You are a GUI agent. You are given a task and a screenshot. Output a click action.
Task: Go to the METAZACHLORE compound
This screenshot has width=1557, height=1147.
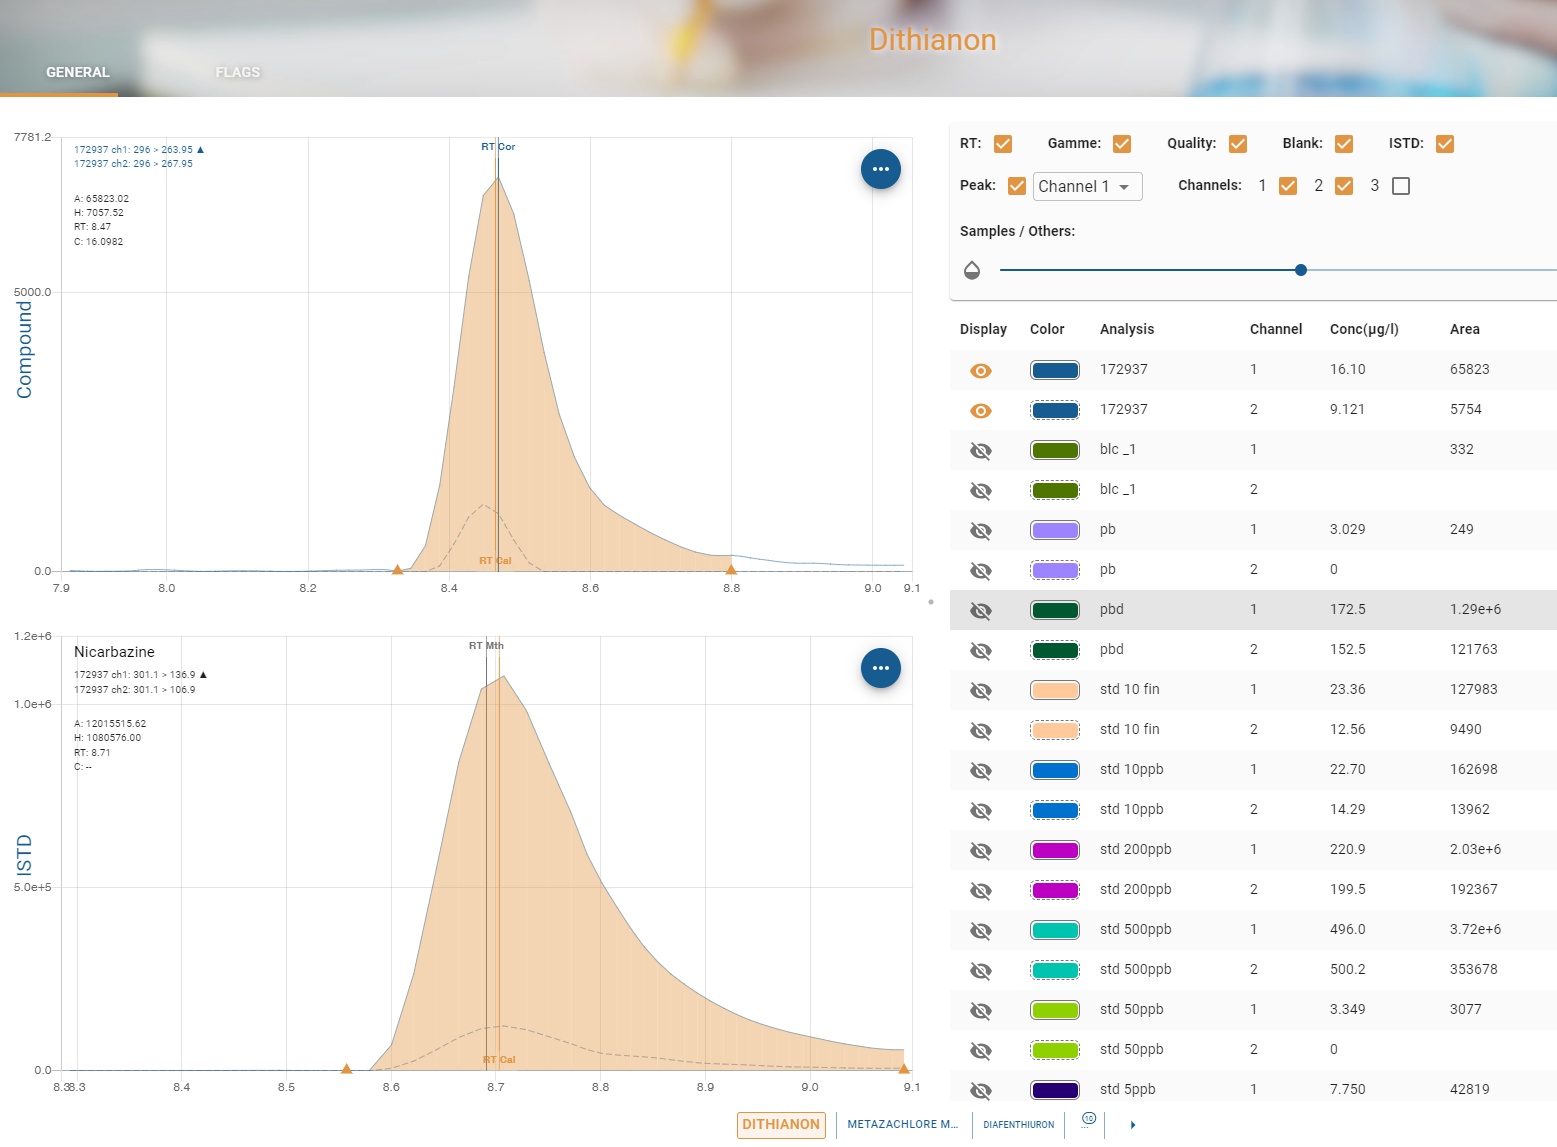tap(902, 1125)
